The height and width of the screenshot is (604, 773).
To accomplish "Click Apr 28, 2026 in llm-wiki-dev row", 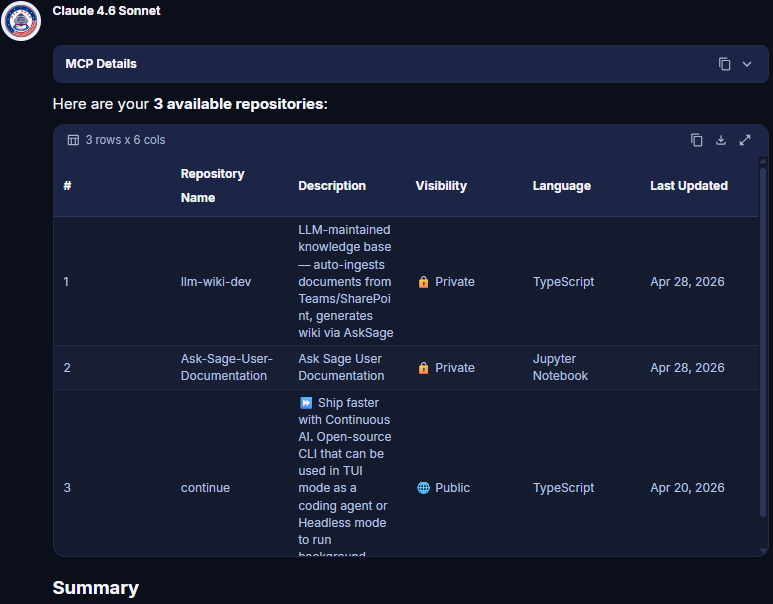I will [687, 282].
